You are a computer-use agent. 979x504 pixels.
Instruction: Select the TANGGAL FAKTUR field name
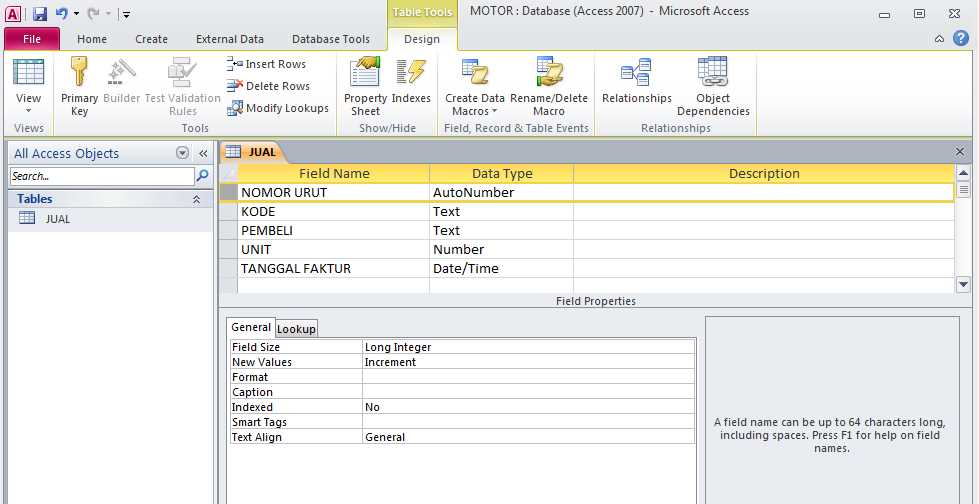click(x=333, y=269)
